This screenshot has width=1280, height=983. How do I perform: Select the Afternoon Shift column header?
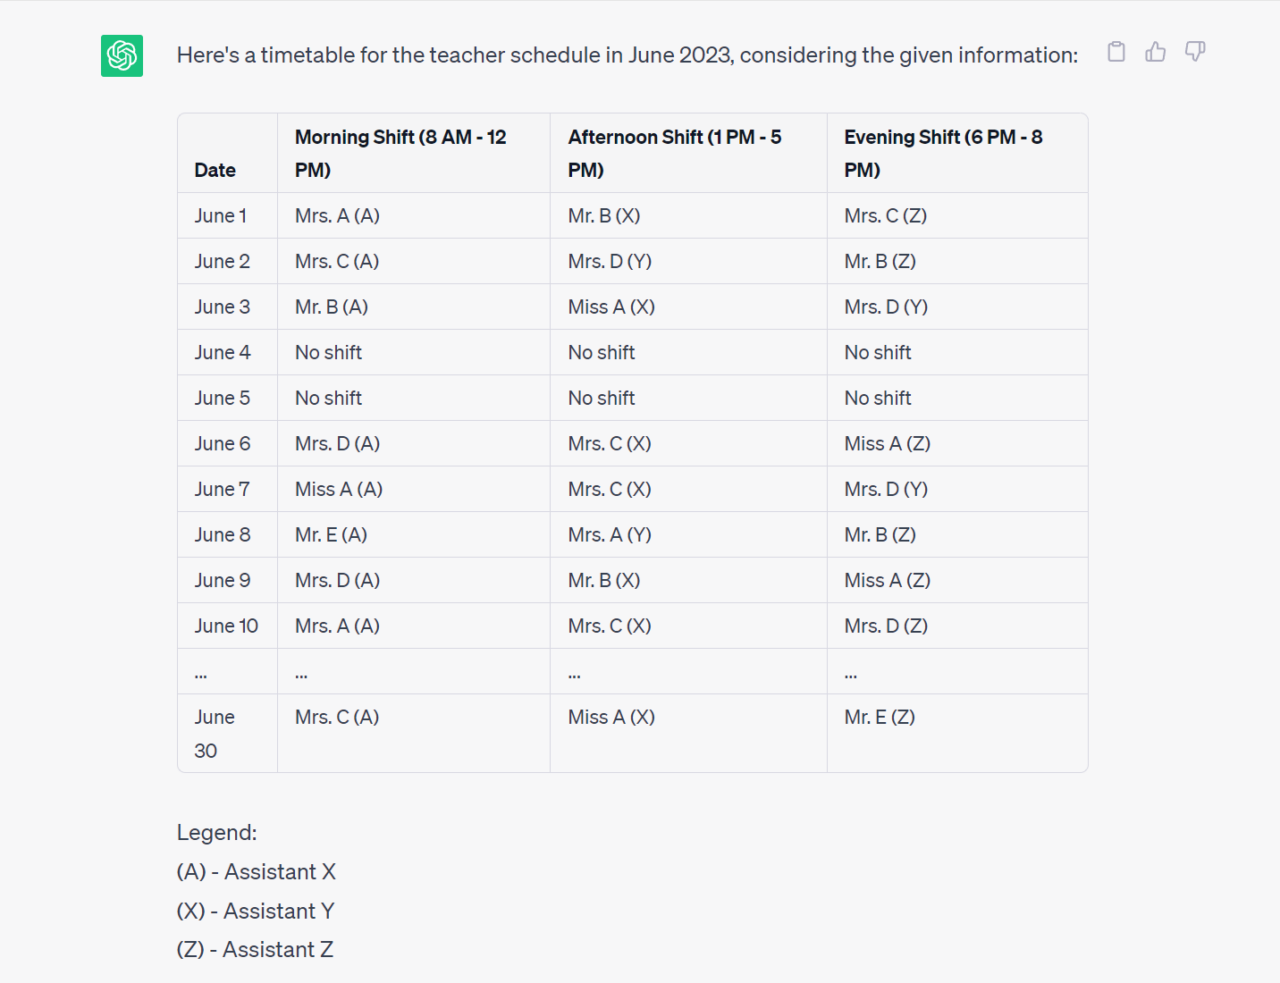674,153
